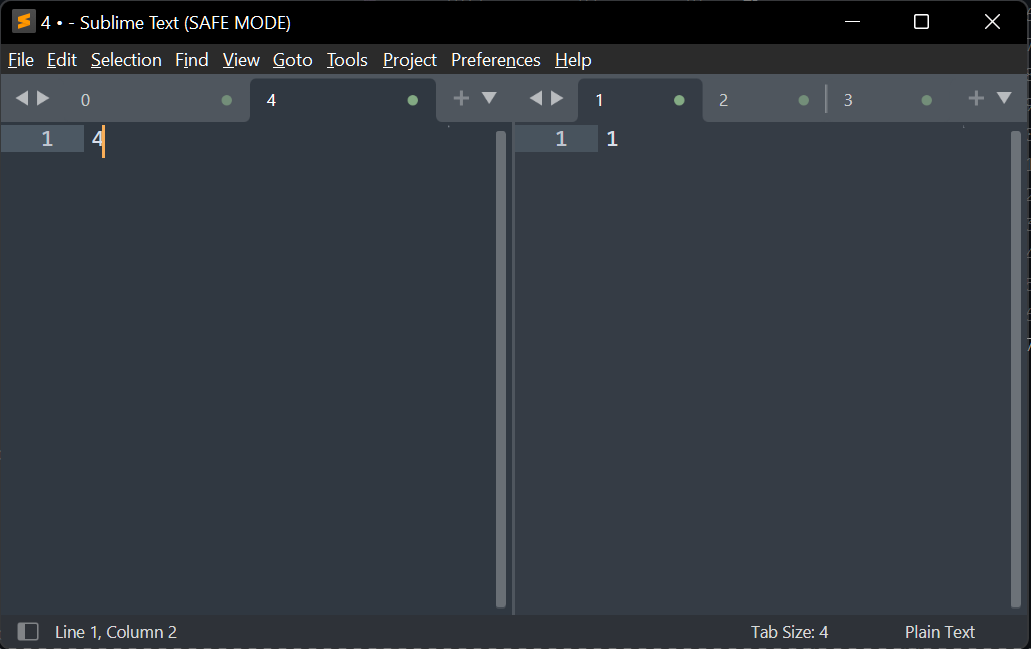This screenshot has width=1031, height=649.
Task: Click the next-tab arrow in right pane
Action: click(x=556, y=98)
